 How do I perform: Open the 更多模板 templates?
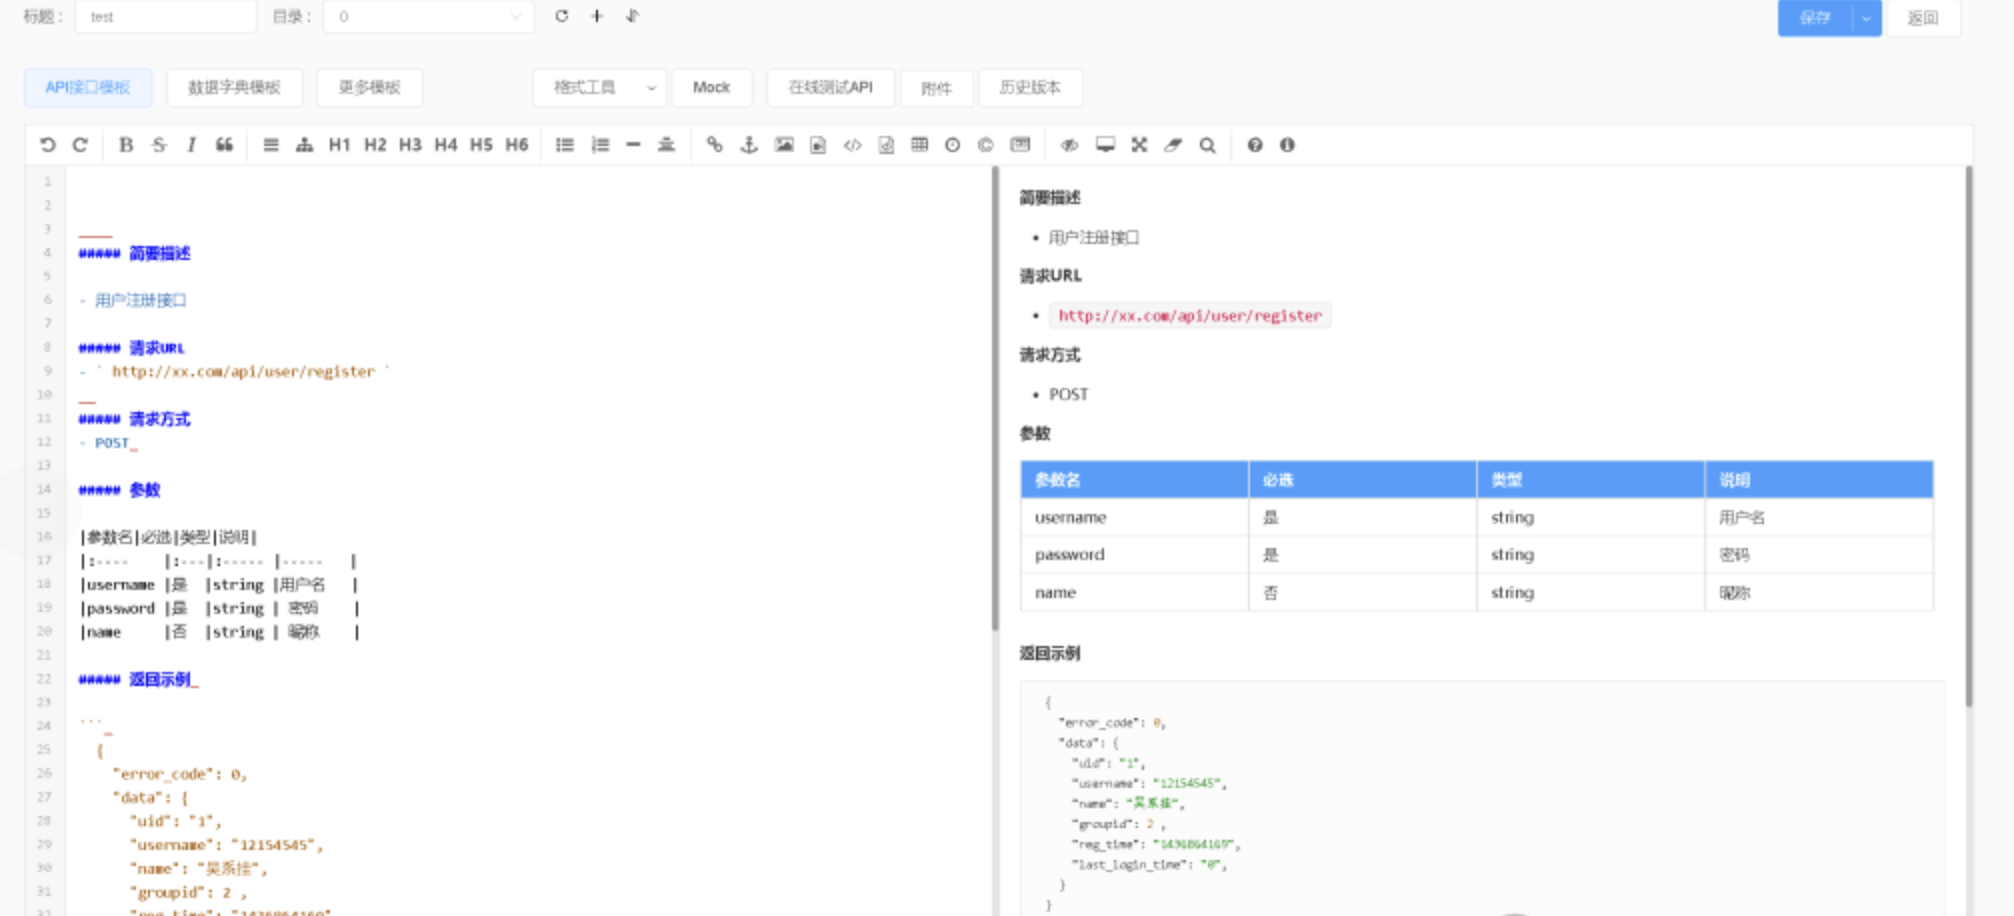pyautogui.click(x=370, y=88)
